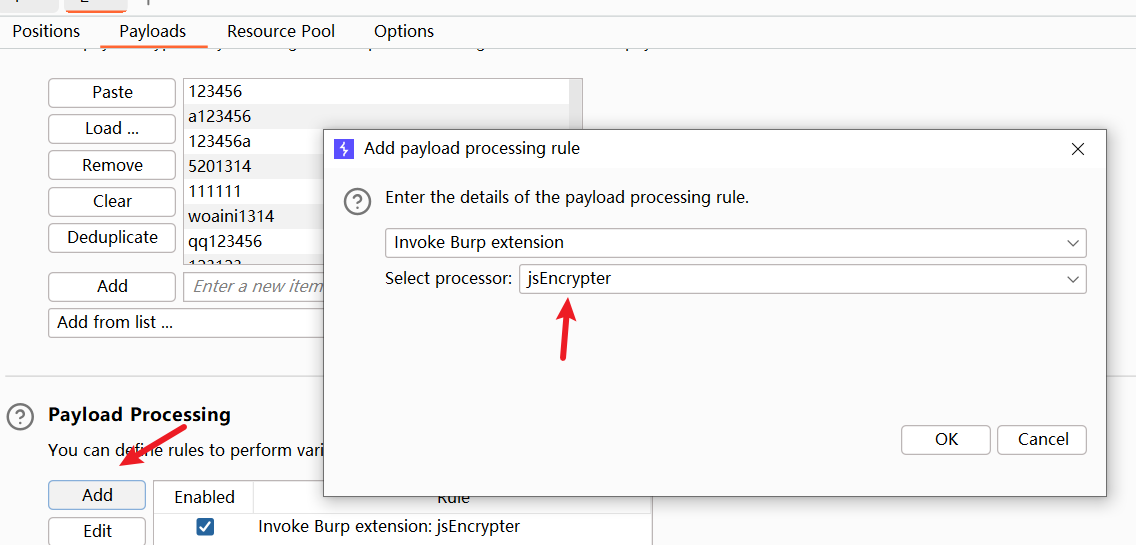Deduplicate the payload list entries

112,237
